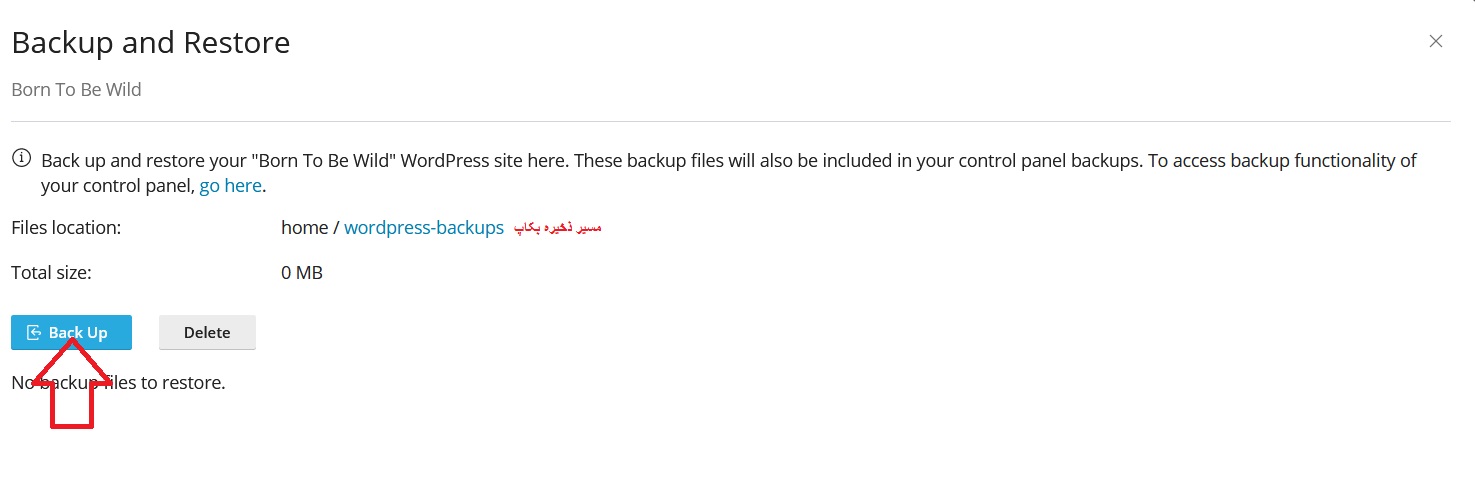Click "No backup files to restore" message

[118, 383]
